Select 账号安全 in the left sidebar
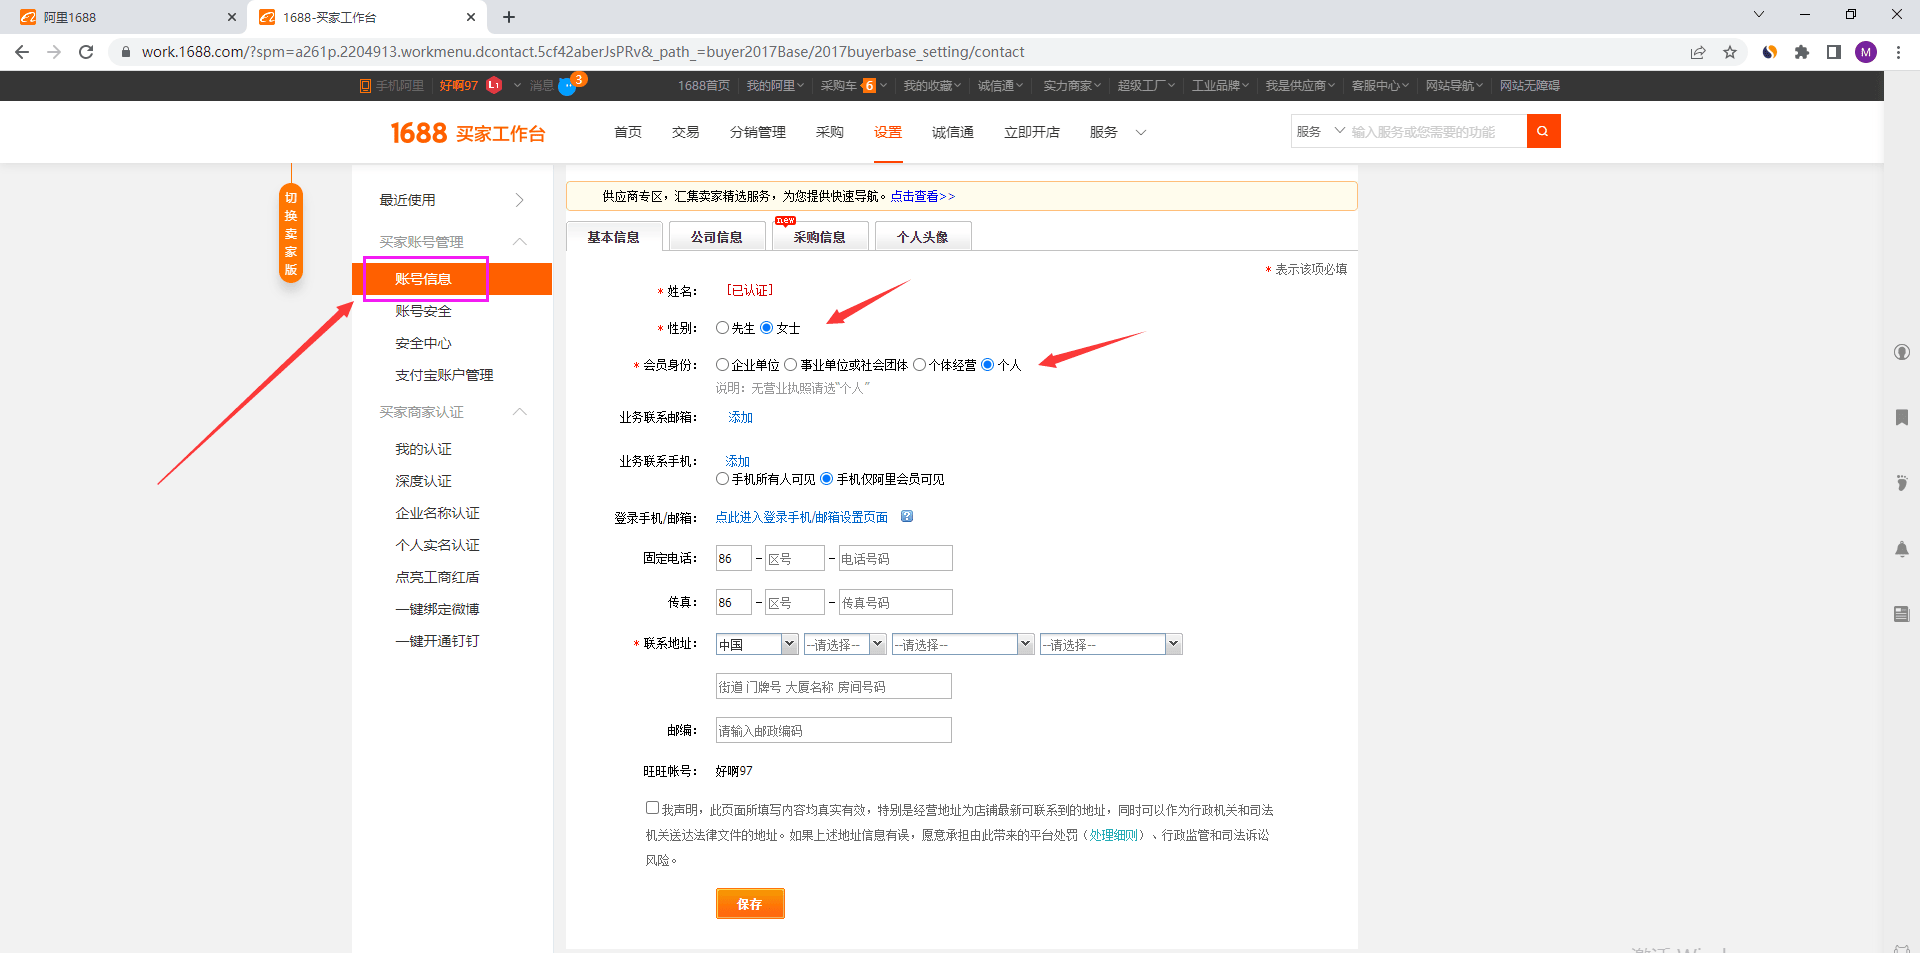This screenshot has height=953, width=1920. click(423, 311)
